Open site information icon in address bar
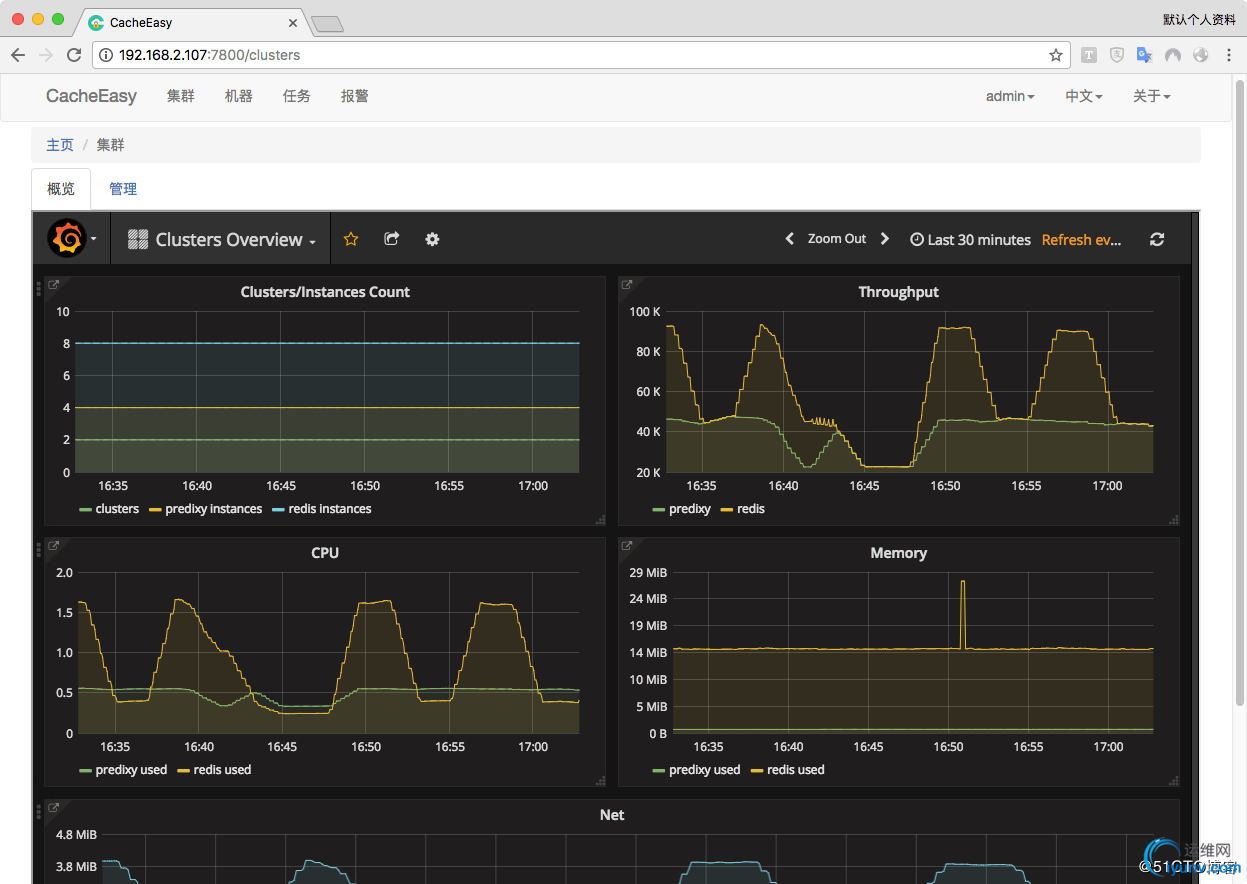This screenshot has width=1247, height=884. point(106,55)
